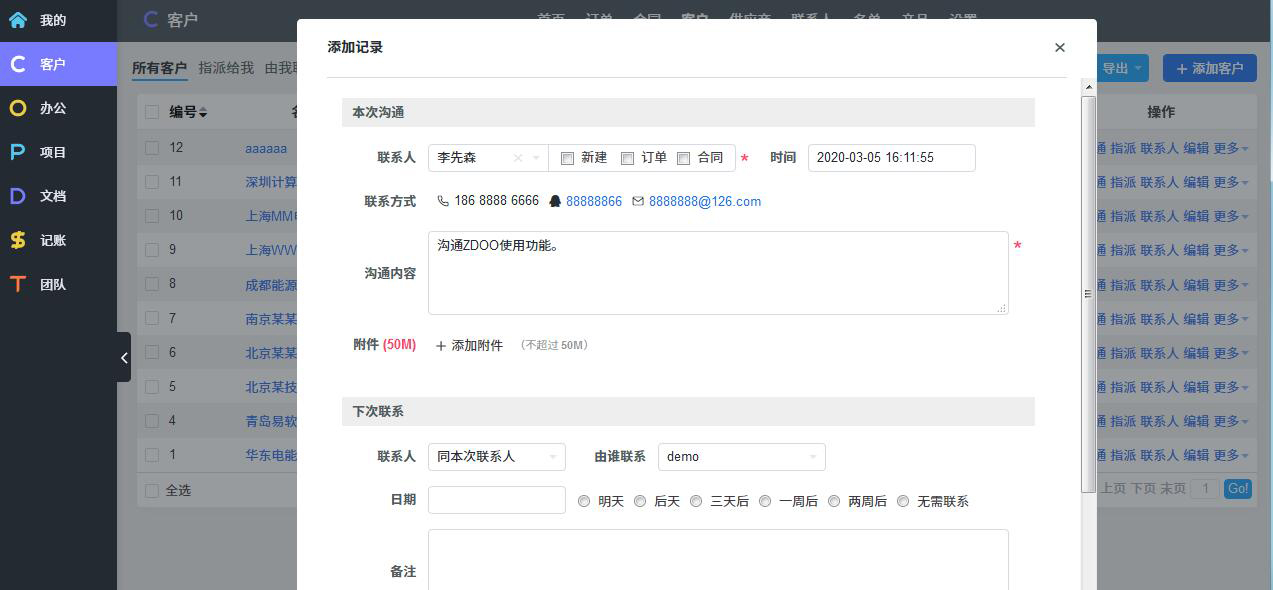Open the 办公 office module in sidebar
This screenshot has height=590, width=1273.
(58, 108)
